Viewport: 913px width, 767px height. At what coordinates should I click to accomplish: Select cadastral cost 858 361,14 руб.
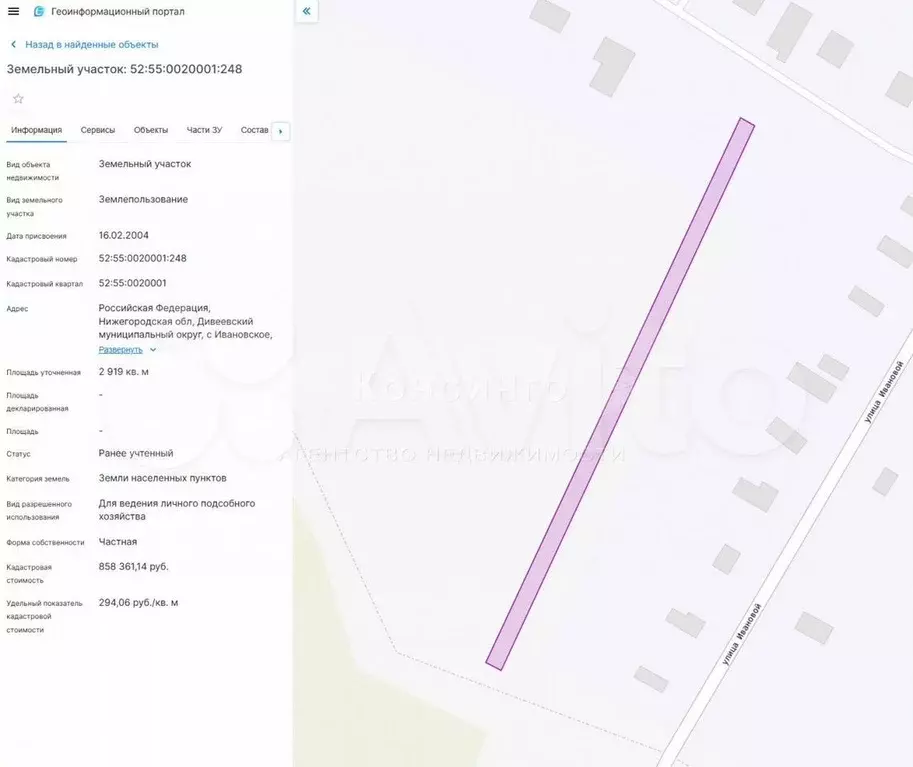[133, 567]
